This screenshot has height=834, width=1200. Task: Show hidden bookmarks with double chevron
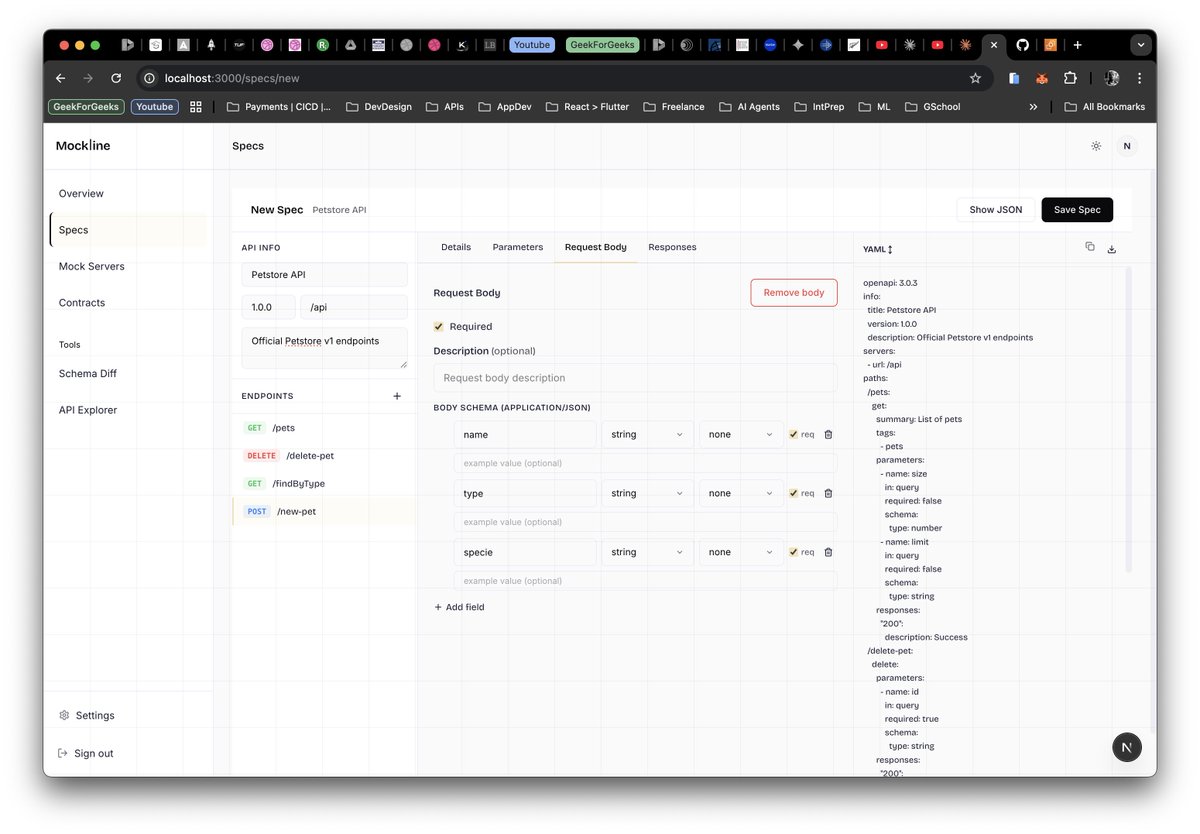1033,107
